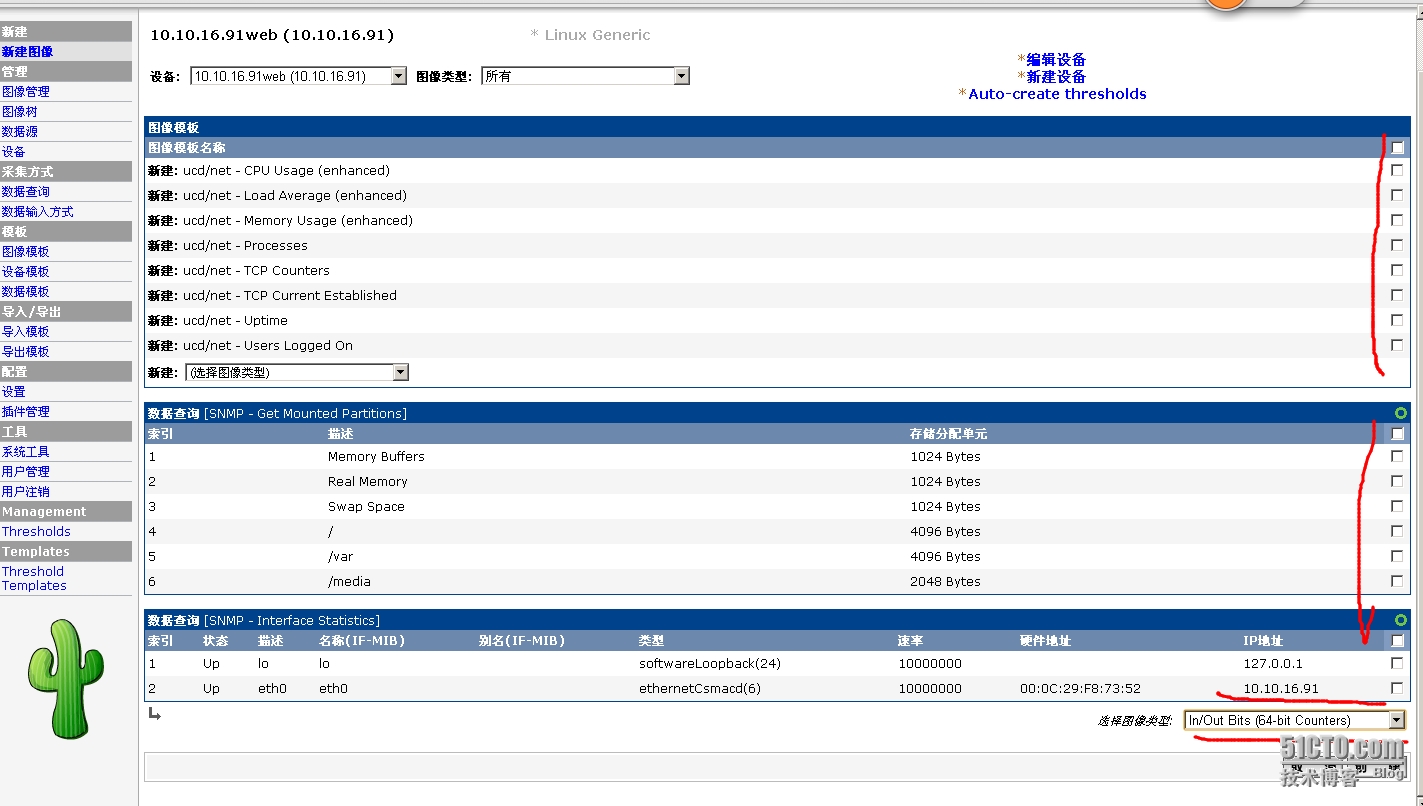Open 设备模板 sidebar item
1423x806 pixels.
[x=26, y=271]
